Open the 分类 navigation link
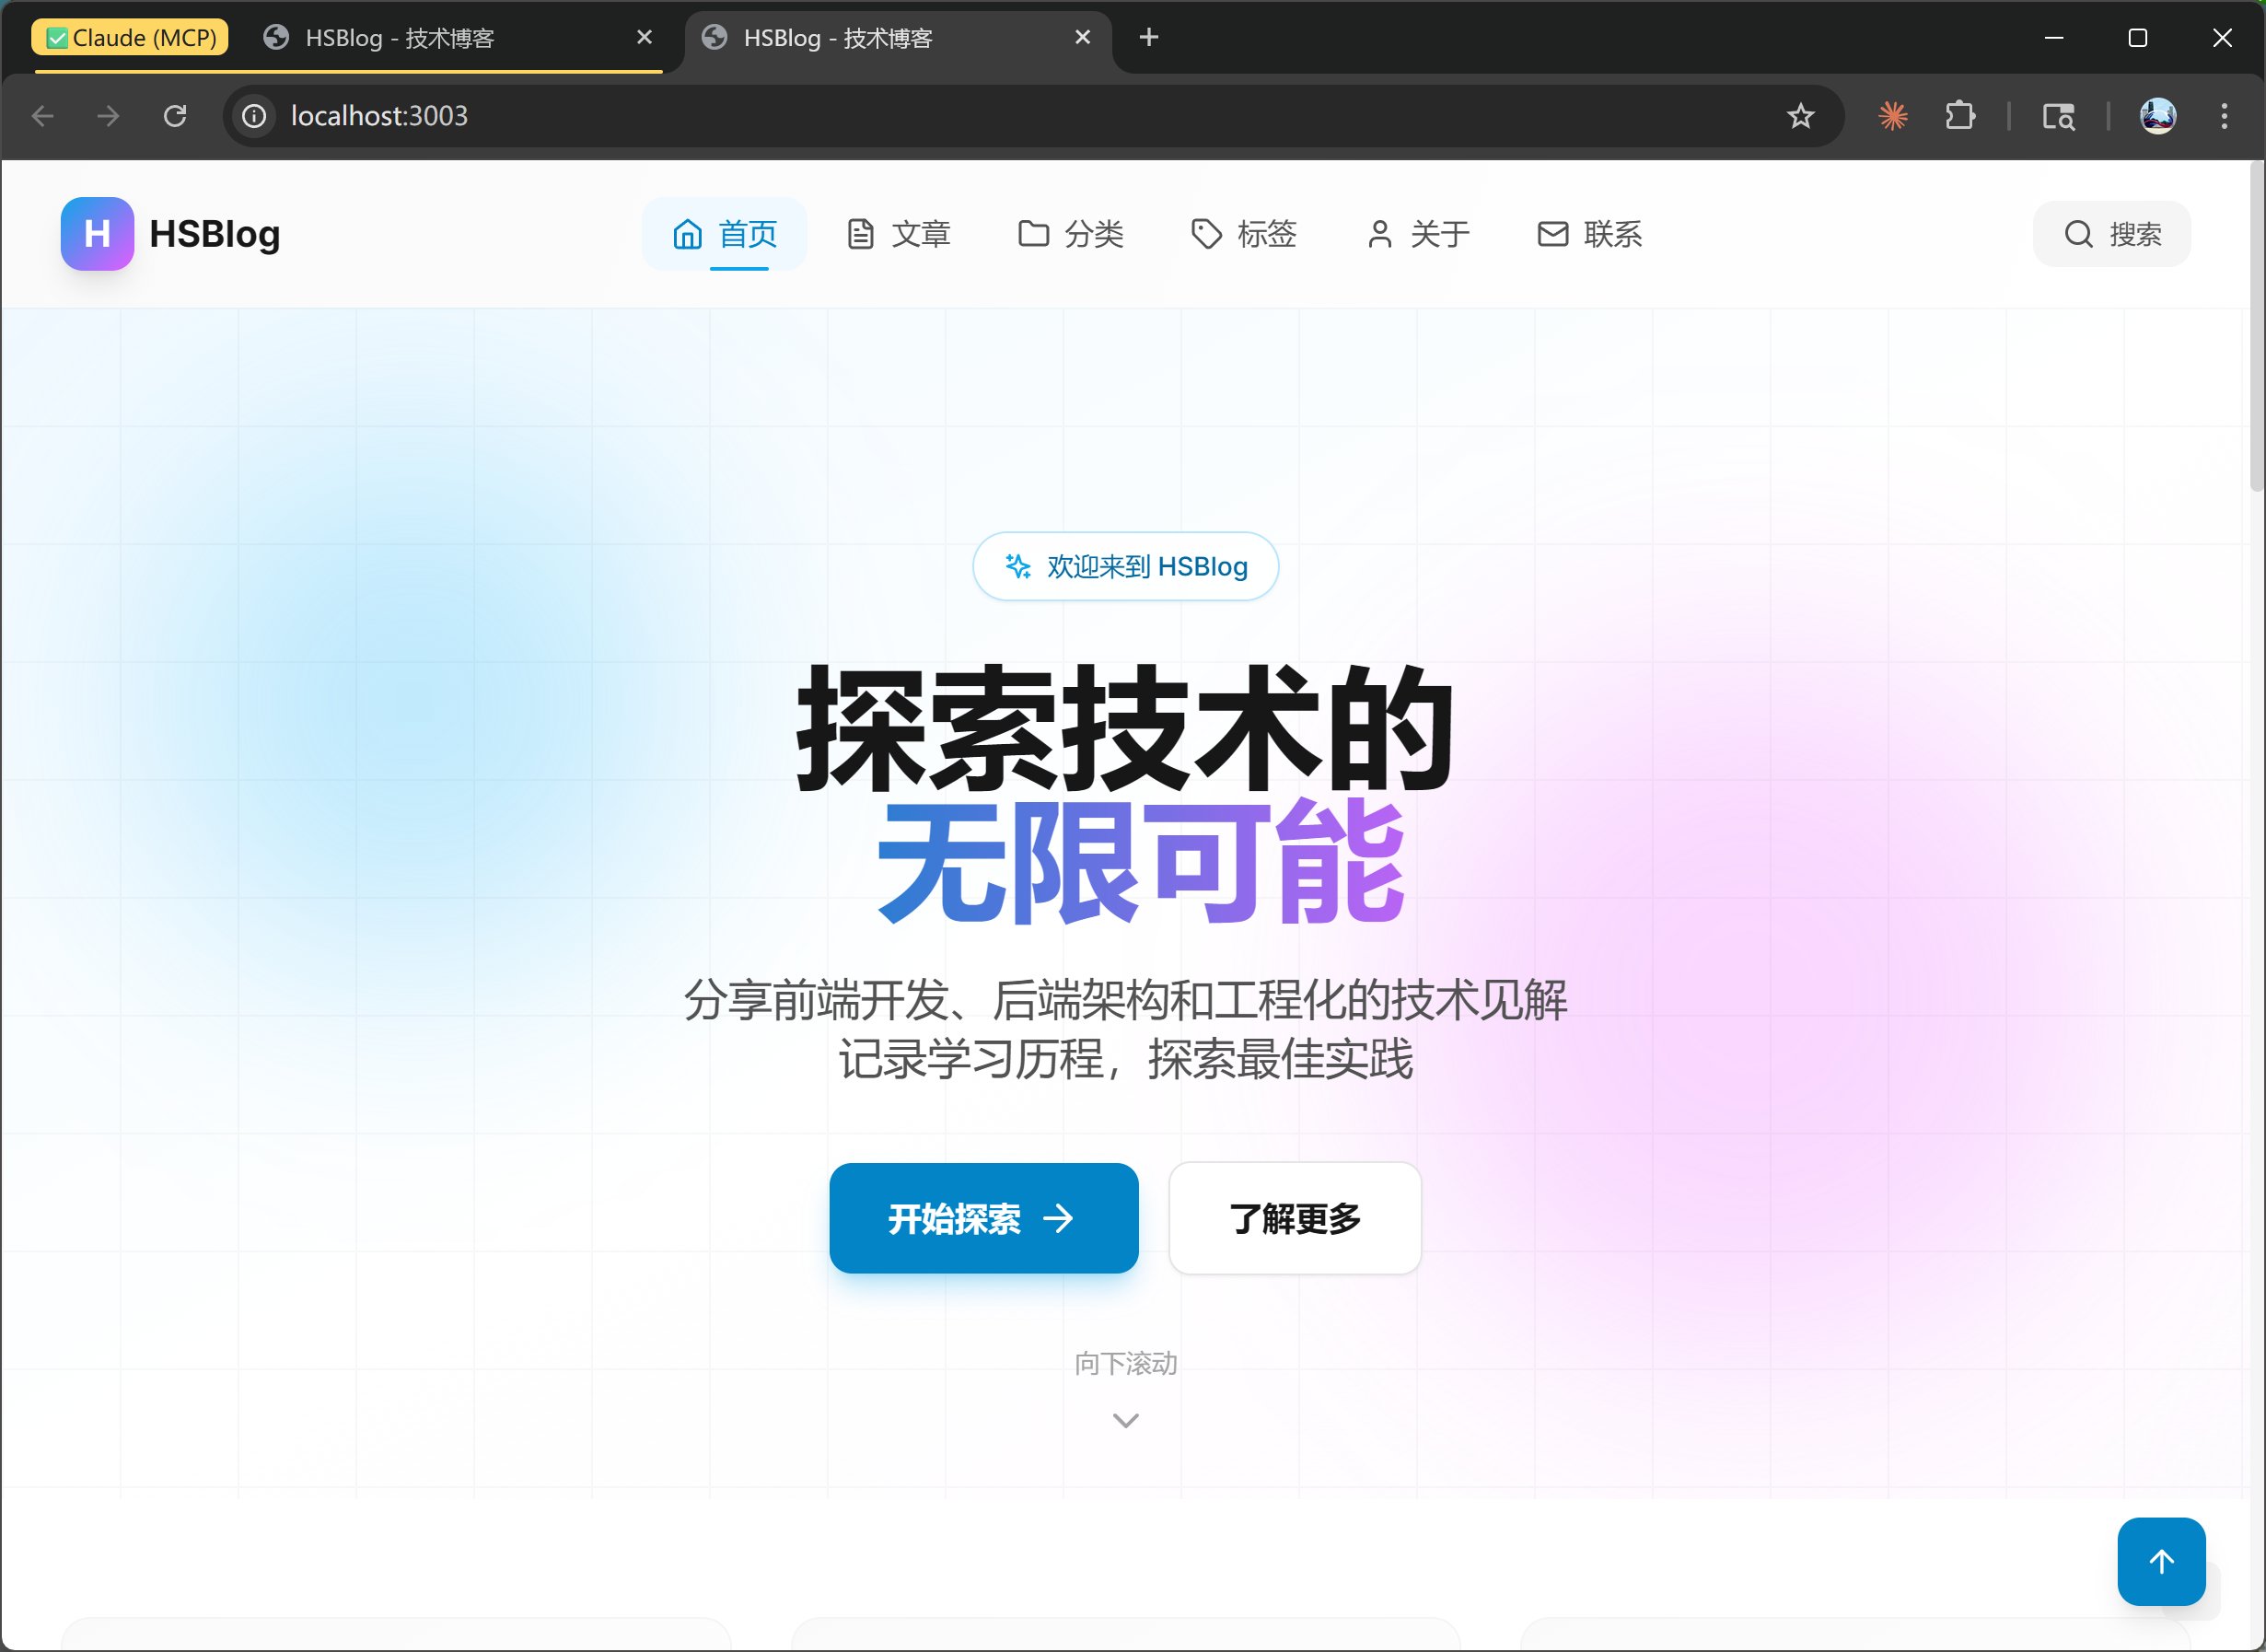 coord(1070,234)
